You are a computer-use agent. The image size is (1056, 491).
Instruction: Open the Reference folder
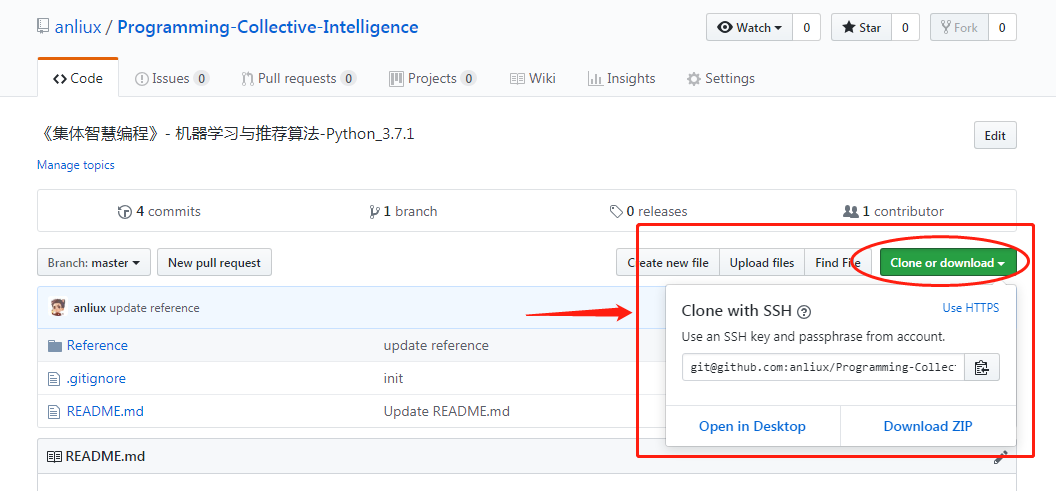coord(97,346)
